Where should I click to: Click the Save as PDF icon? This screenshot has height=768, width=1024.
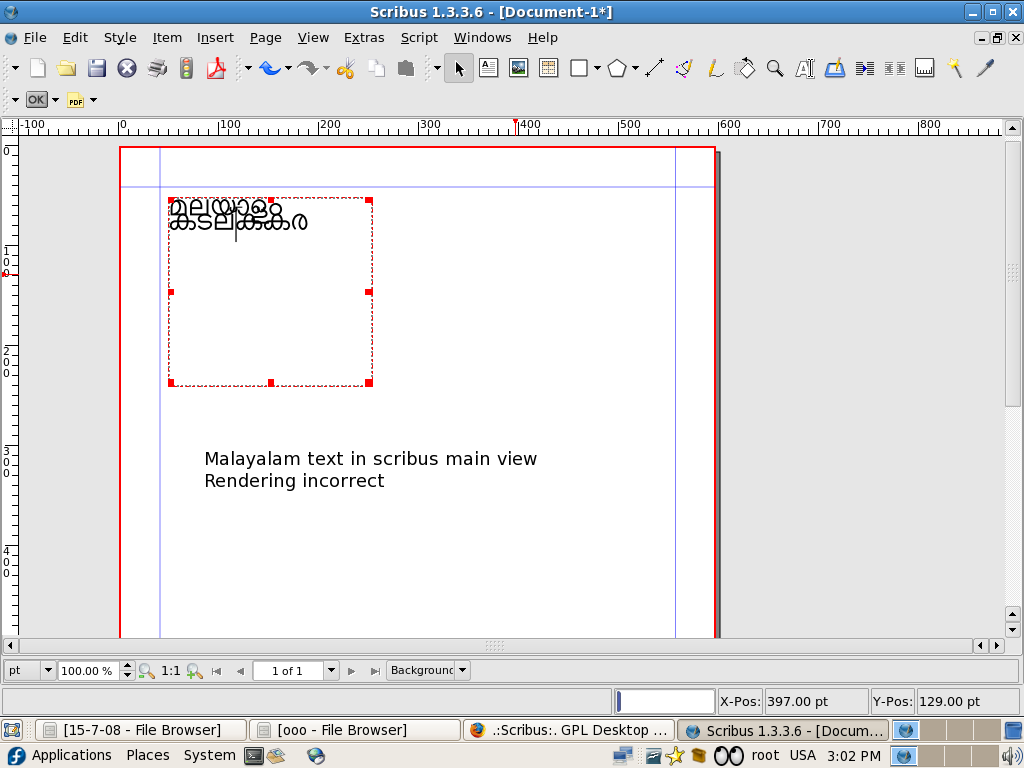[x=216, y=68]
